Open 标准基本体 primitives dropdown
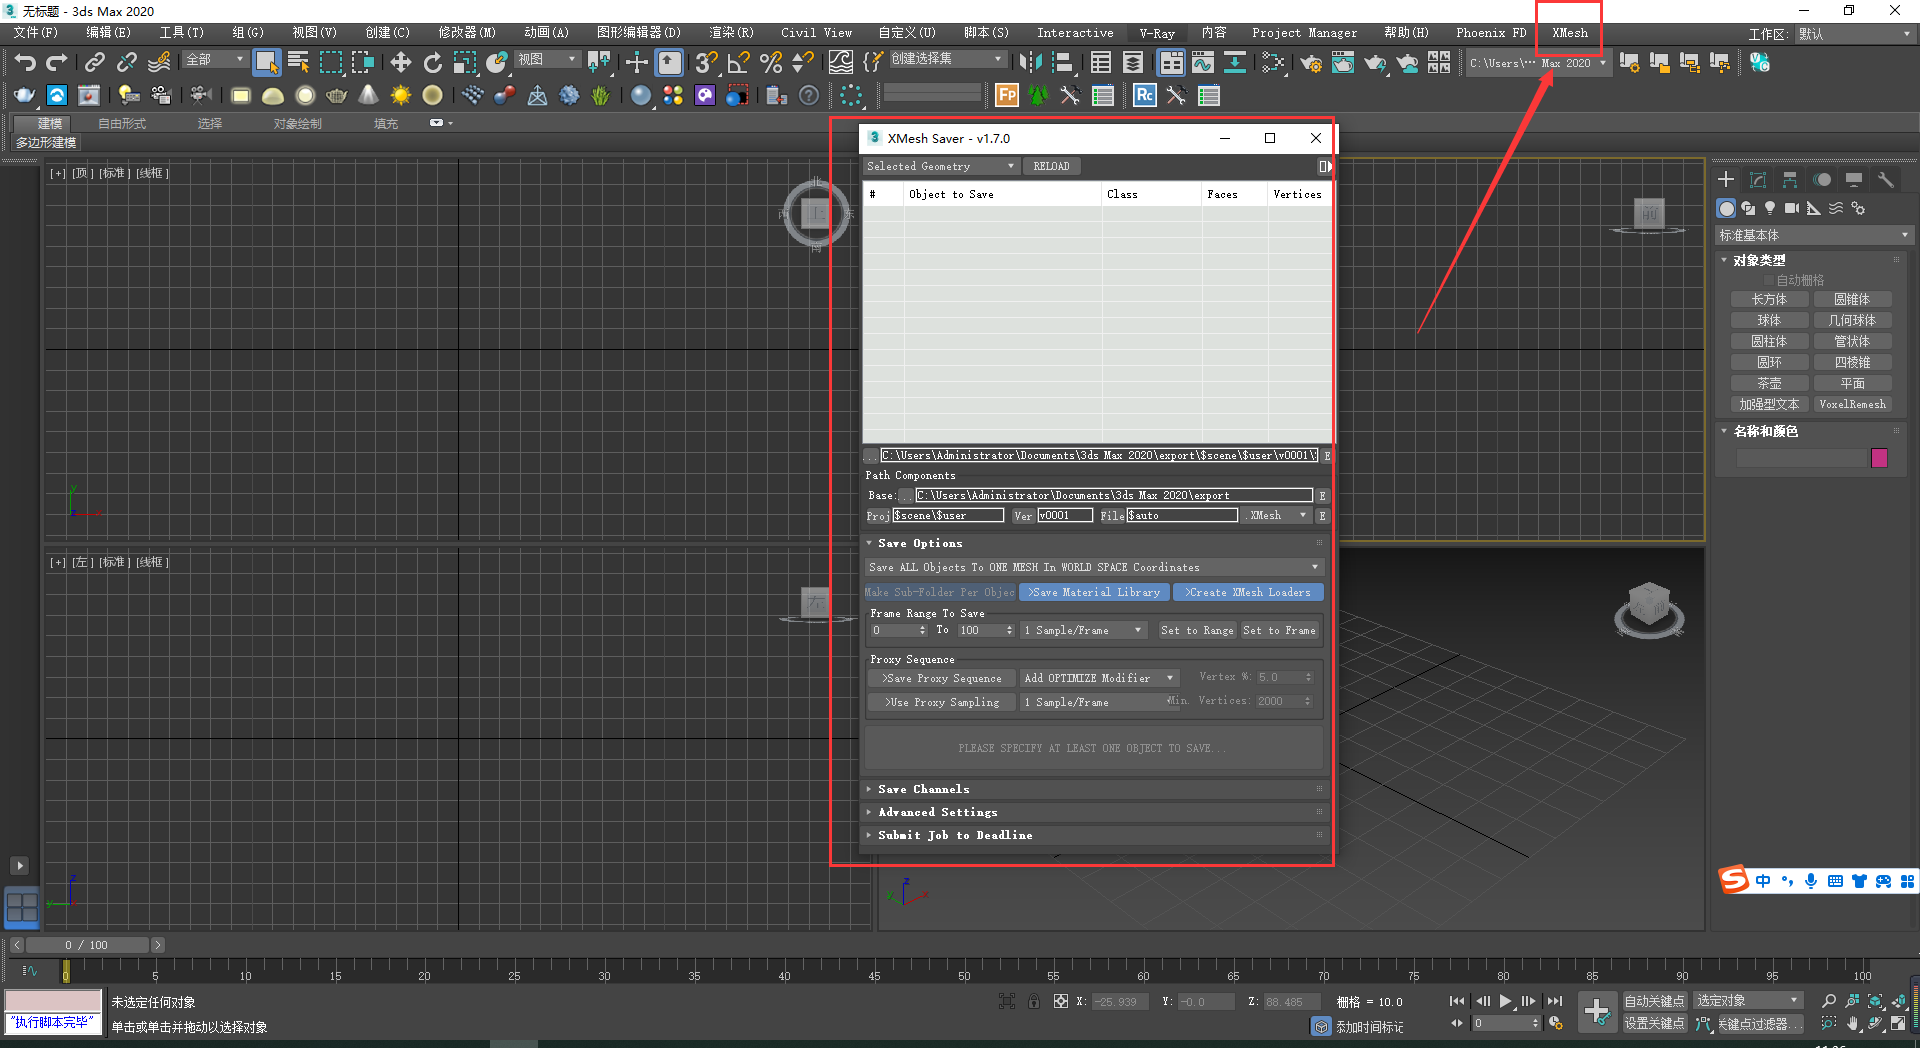The image size is (1920, 1048). (x=1813, y=235)
